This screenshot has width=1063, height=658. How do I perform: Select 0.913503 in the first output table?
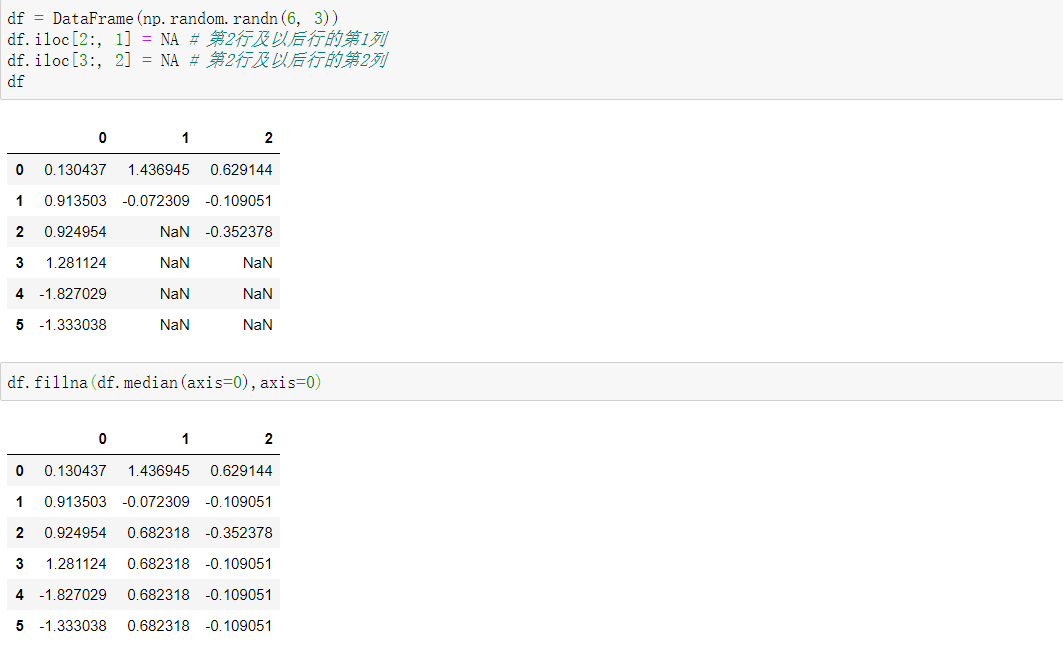(75, 201)
